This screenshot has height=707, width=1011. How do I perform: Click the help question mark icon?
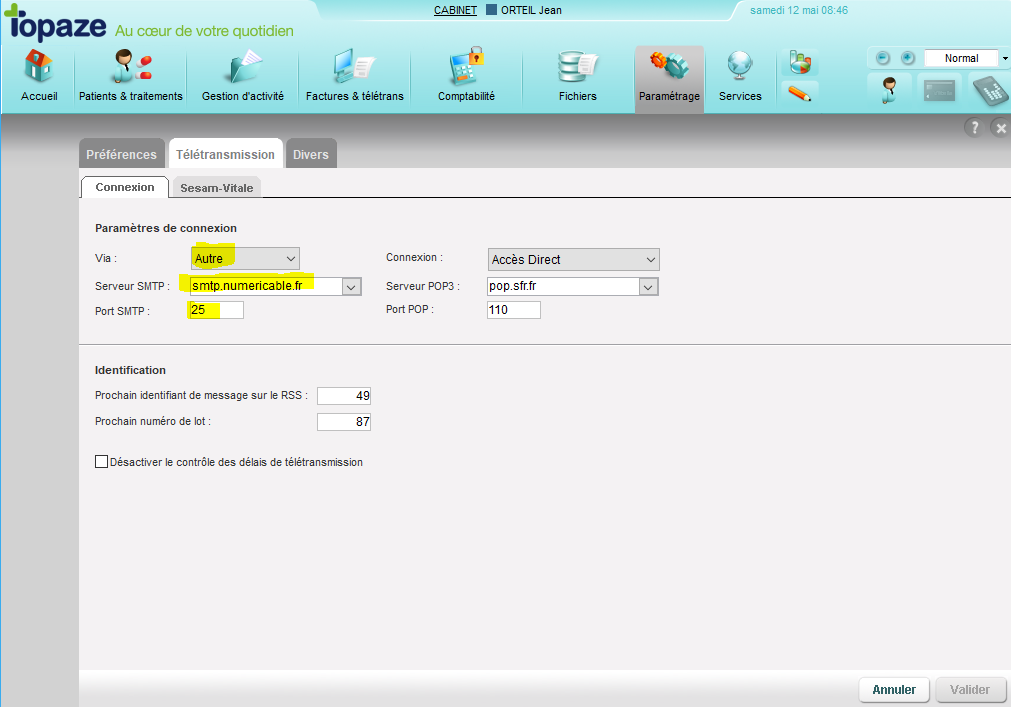(973, 127)
